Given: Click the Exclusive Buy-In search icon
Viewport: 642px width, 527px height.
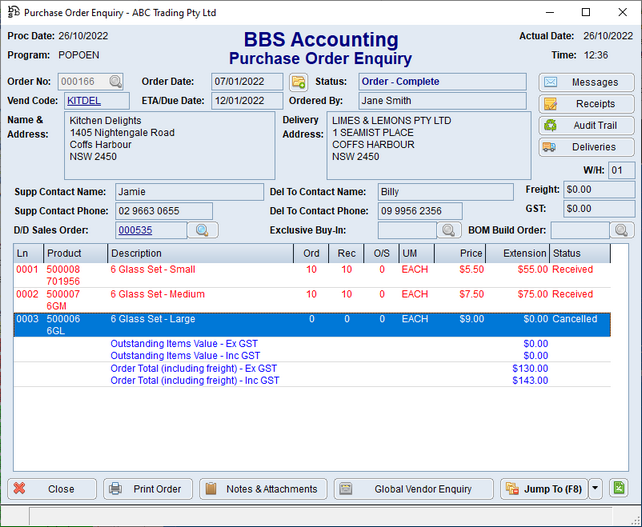Looking at the screenshot, I should [451, 230].
